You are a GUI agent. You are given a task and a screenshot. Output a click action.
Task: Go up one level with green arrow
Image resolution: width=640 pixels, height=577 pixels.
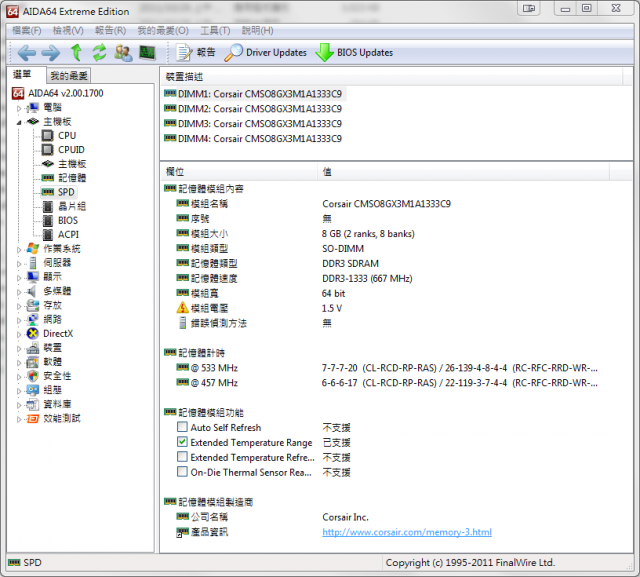76,53
